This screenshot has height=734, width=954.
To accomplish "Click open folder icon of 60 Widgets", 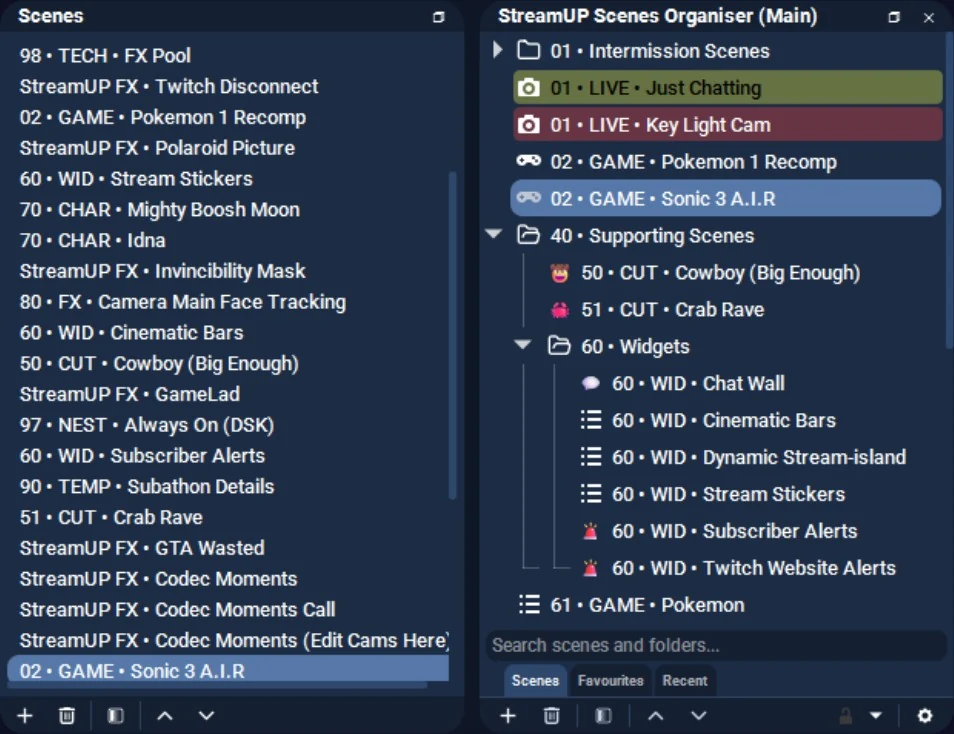I will (559, 346).
